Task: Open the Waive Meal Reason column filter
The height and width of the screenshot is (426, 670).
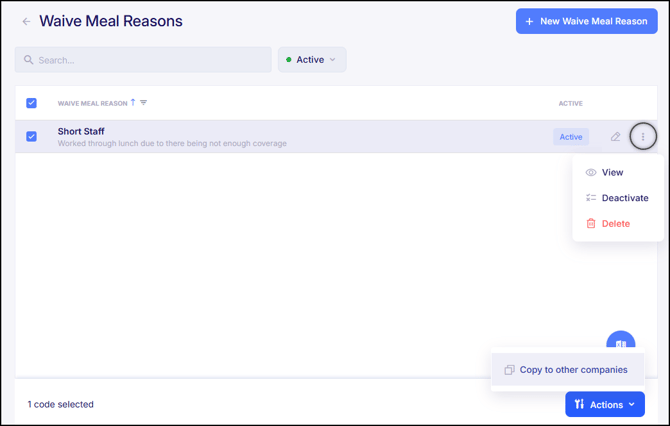Action: [x=144, y=103]
